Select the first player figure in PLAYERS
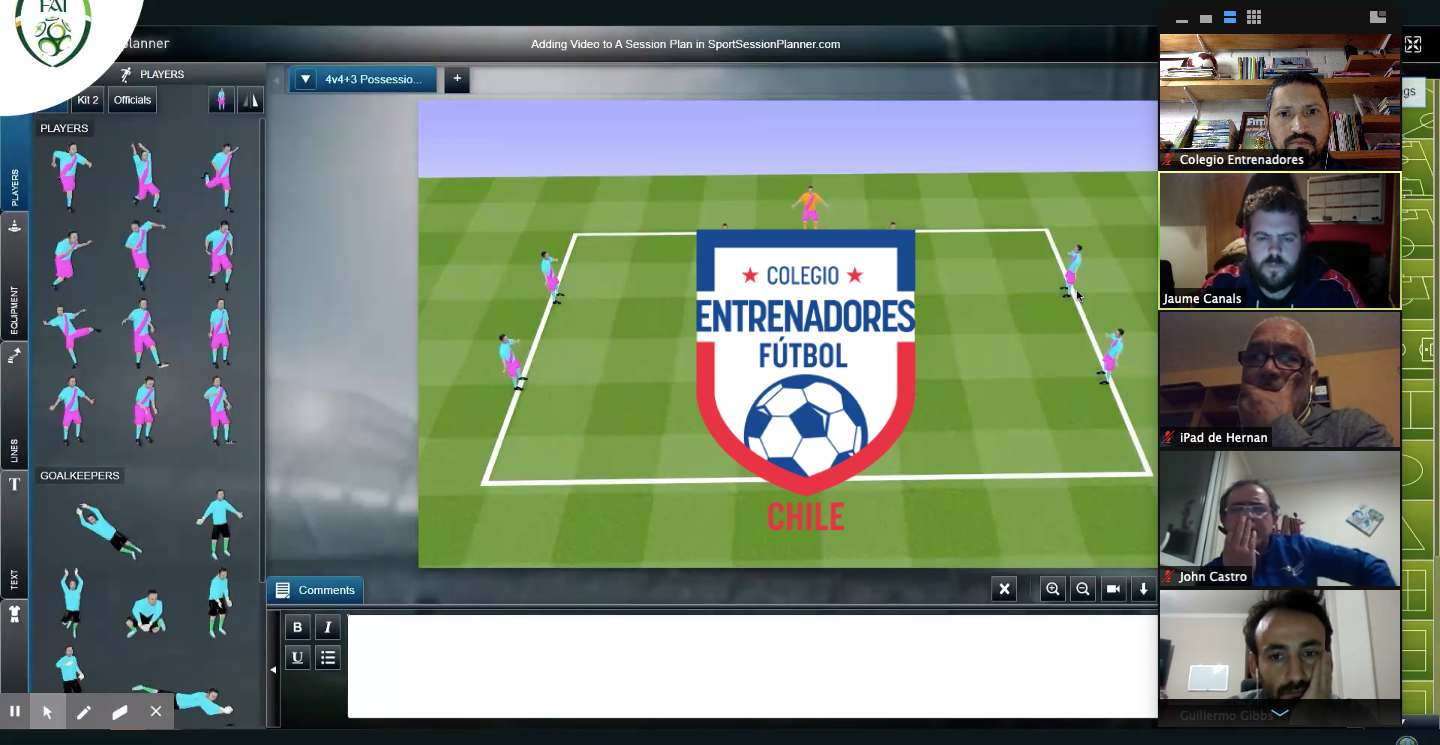Screen dimensions: 1440x745 pos(71,177)
